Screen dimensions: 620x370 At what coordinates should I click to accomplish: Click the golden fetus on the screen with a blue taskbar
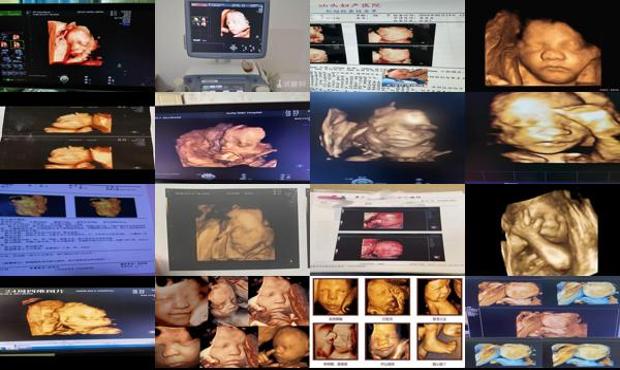point(72,318)
